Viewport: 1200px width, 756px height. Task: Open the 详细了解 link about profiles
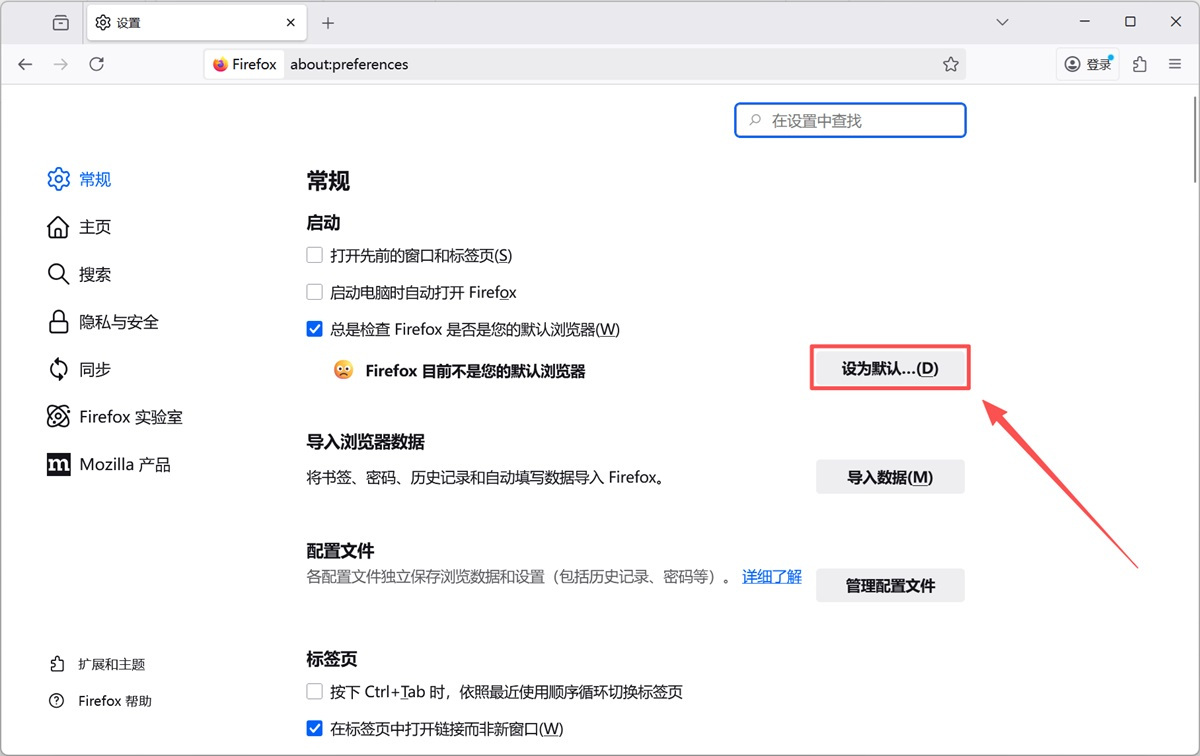pyautogui.click(x=770, y=577)
